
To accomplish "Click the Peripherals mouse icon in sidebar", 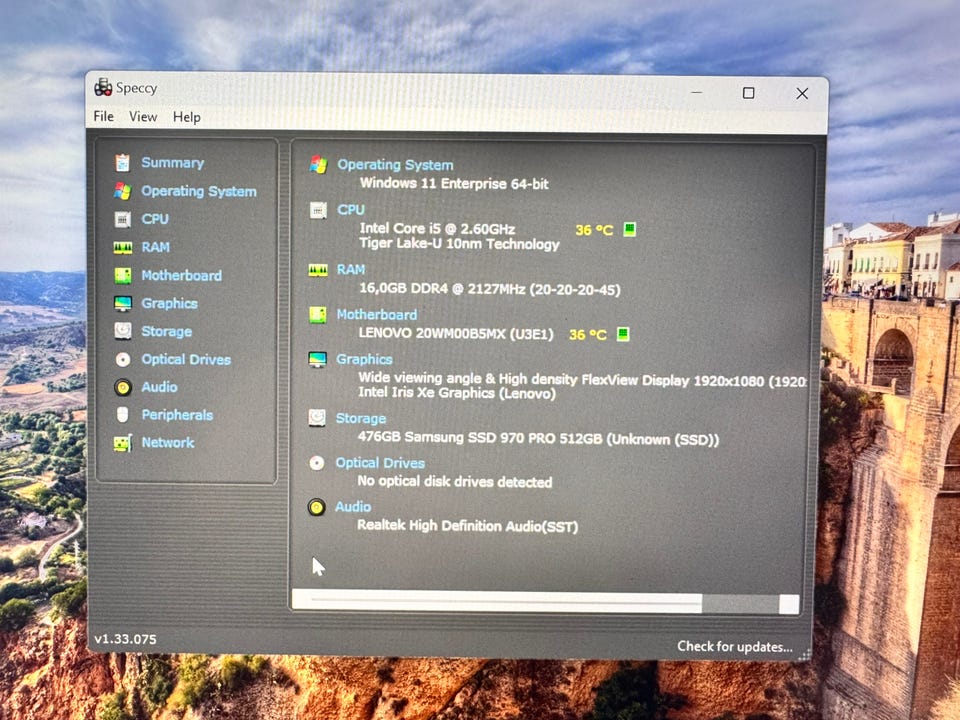I will click(122, 415).
